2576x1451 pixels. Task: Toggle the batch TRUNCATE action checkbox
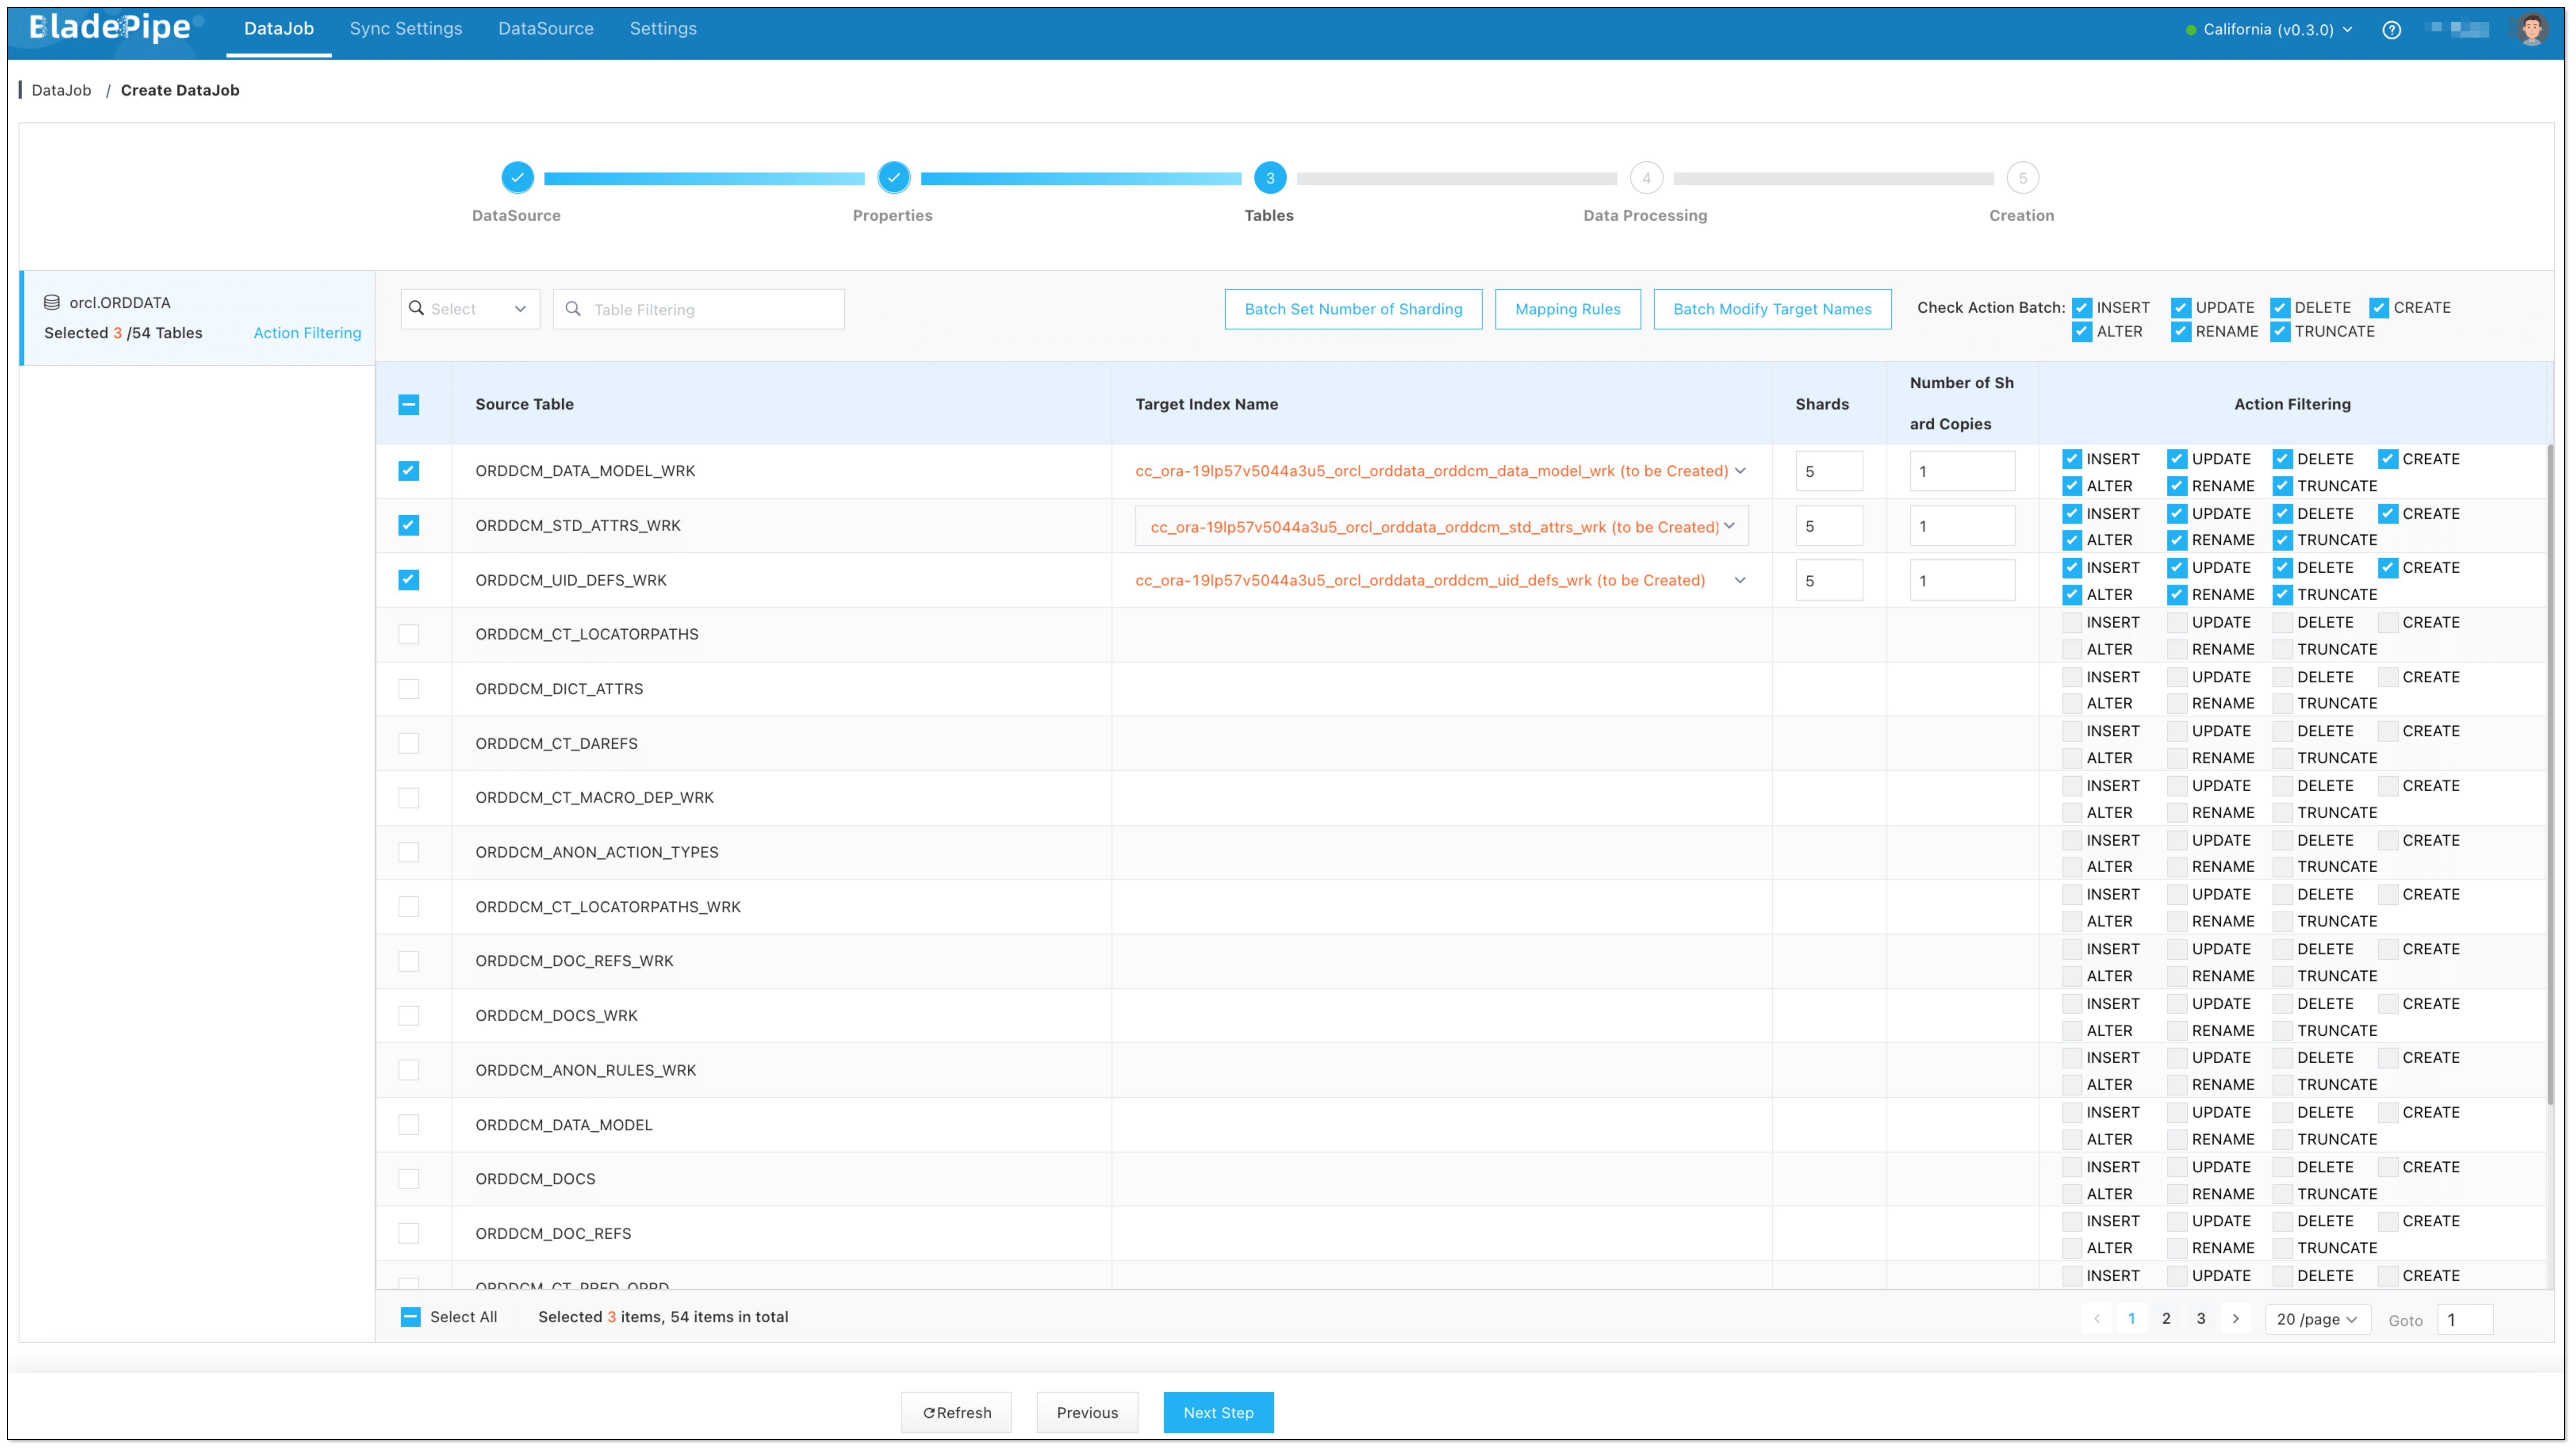pos(2281,332)
